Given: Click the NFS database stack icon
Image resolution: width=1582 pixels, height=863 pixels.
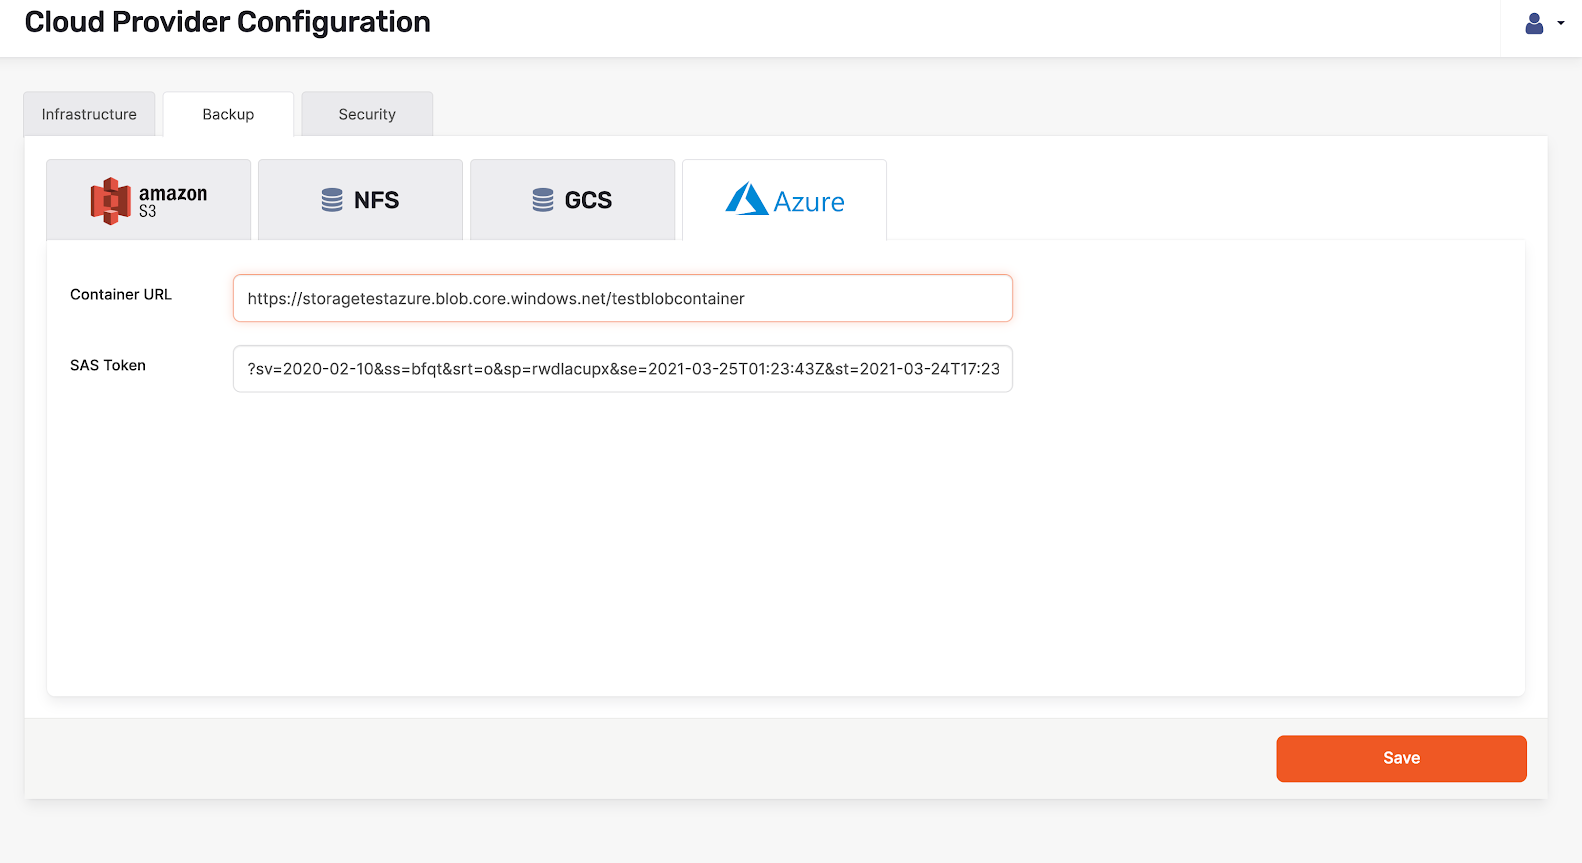Looking at the screenshot, I should pyautogui.click(x=332, y=200).
